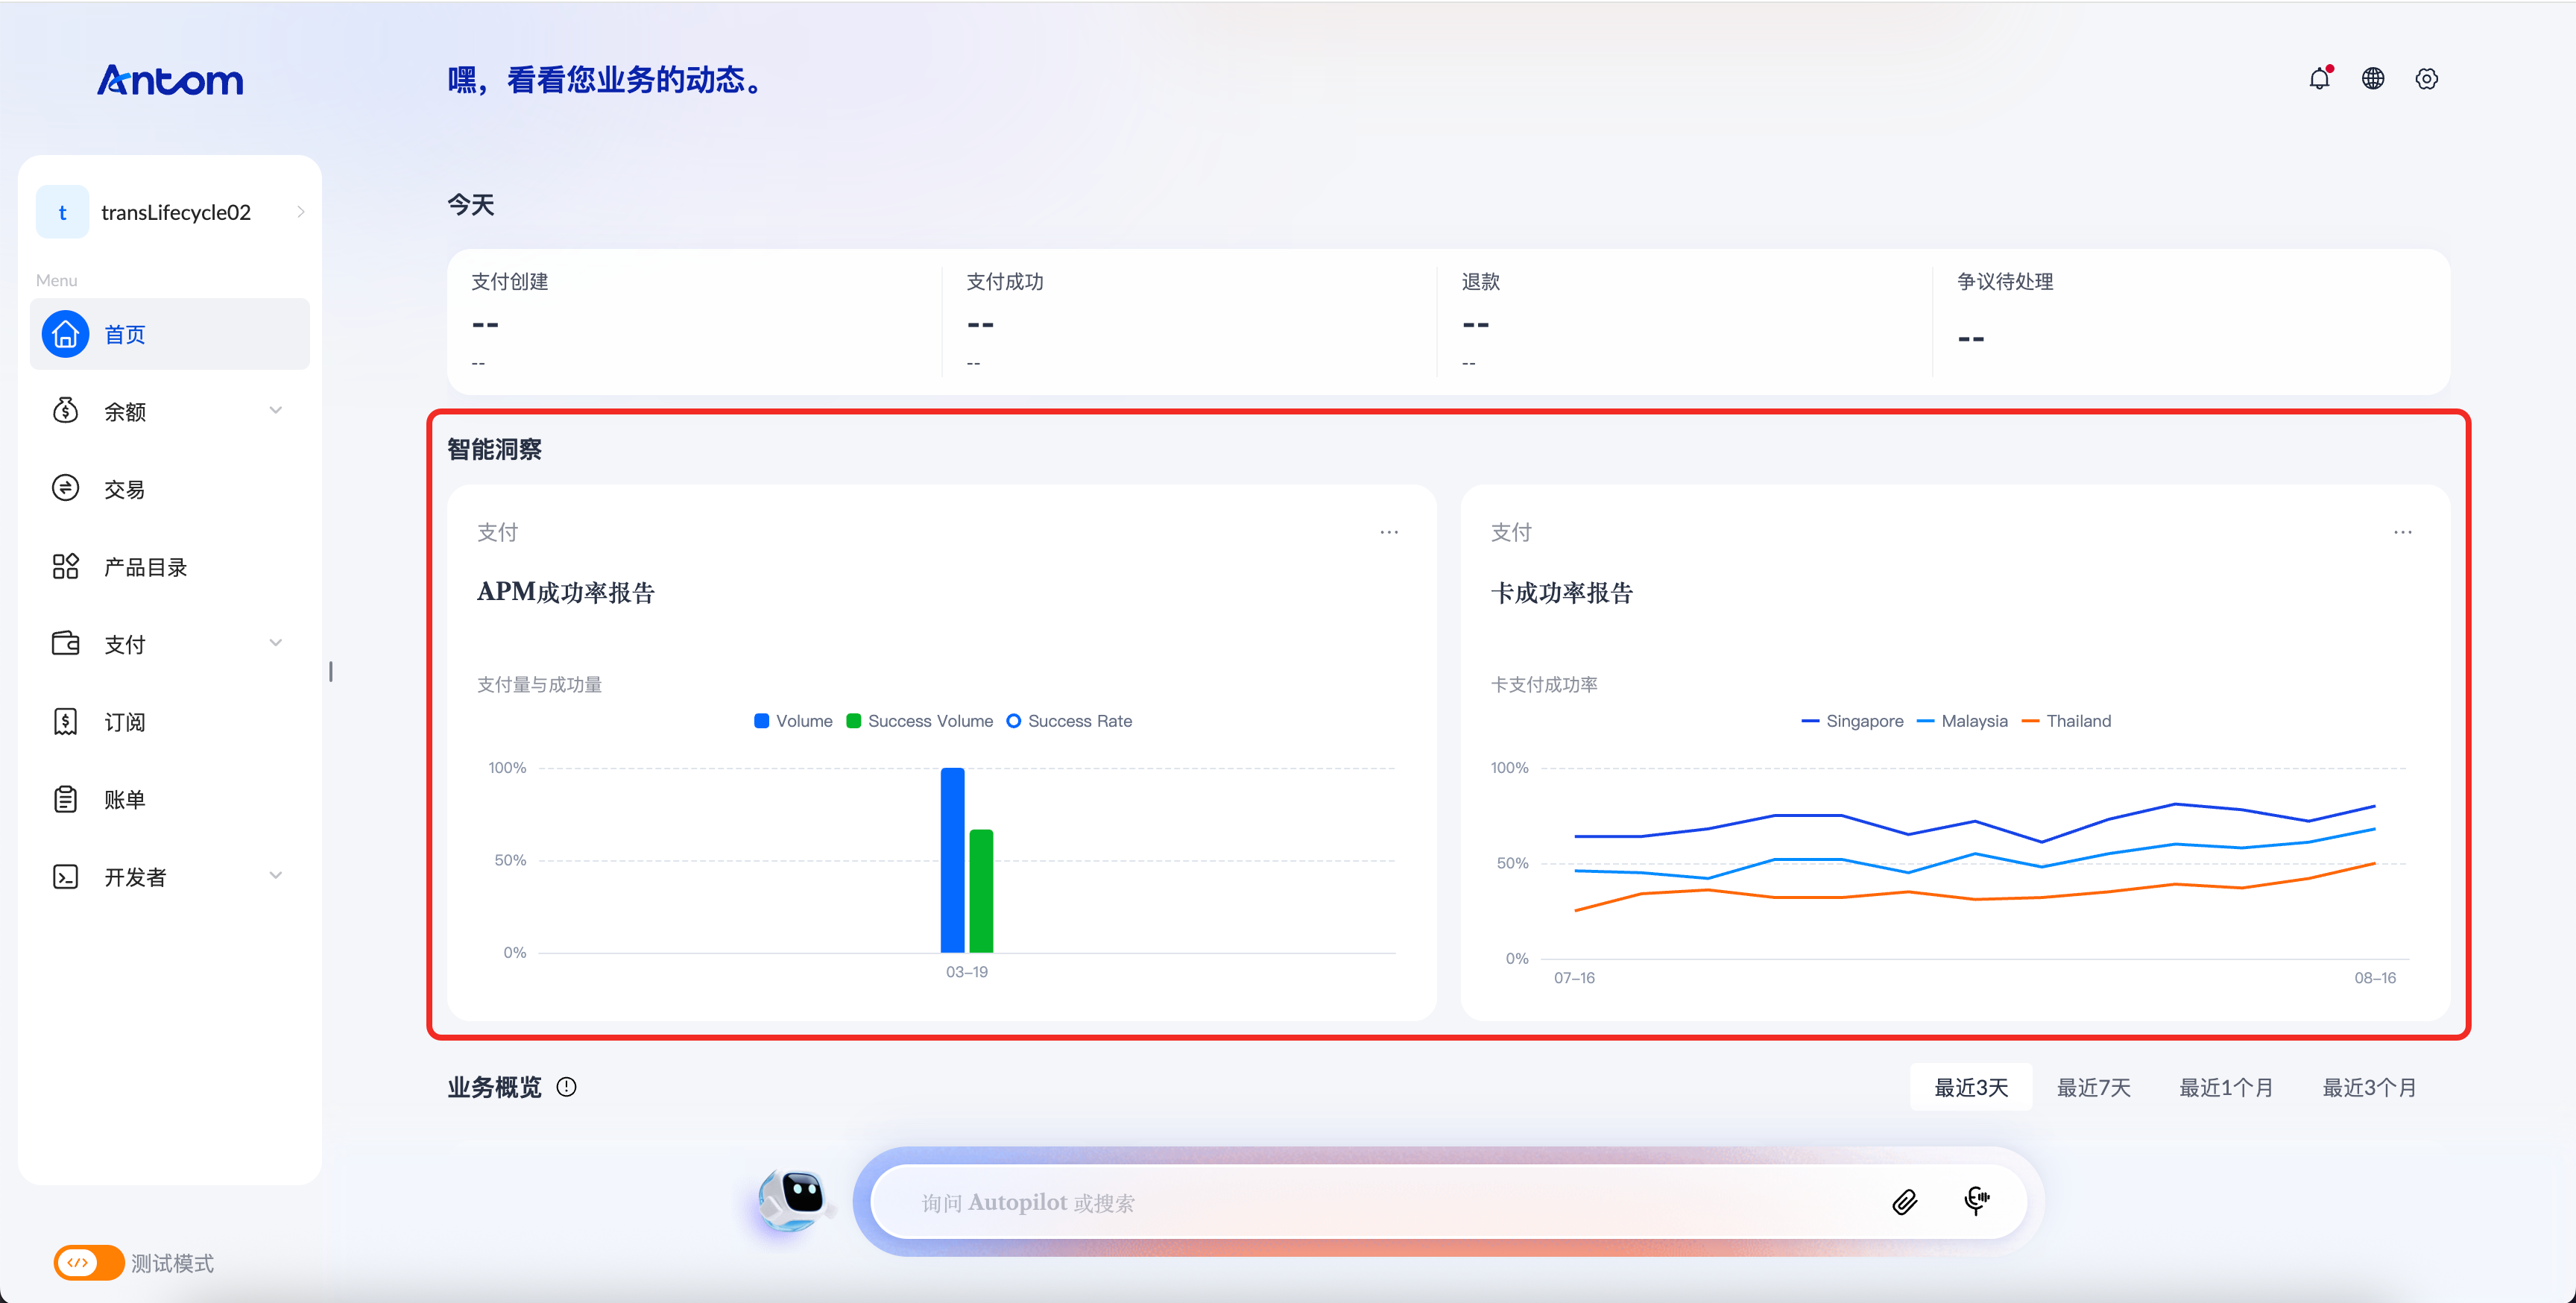Click the 余额 money bag icon
This screenshot has height=1303, width=2576.
[65, 410]
